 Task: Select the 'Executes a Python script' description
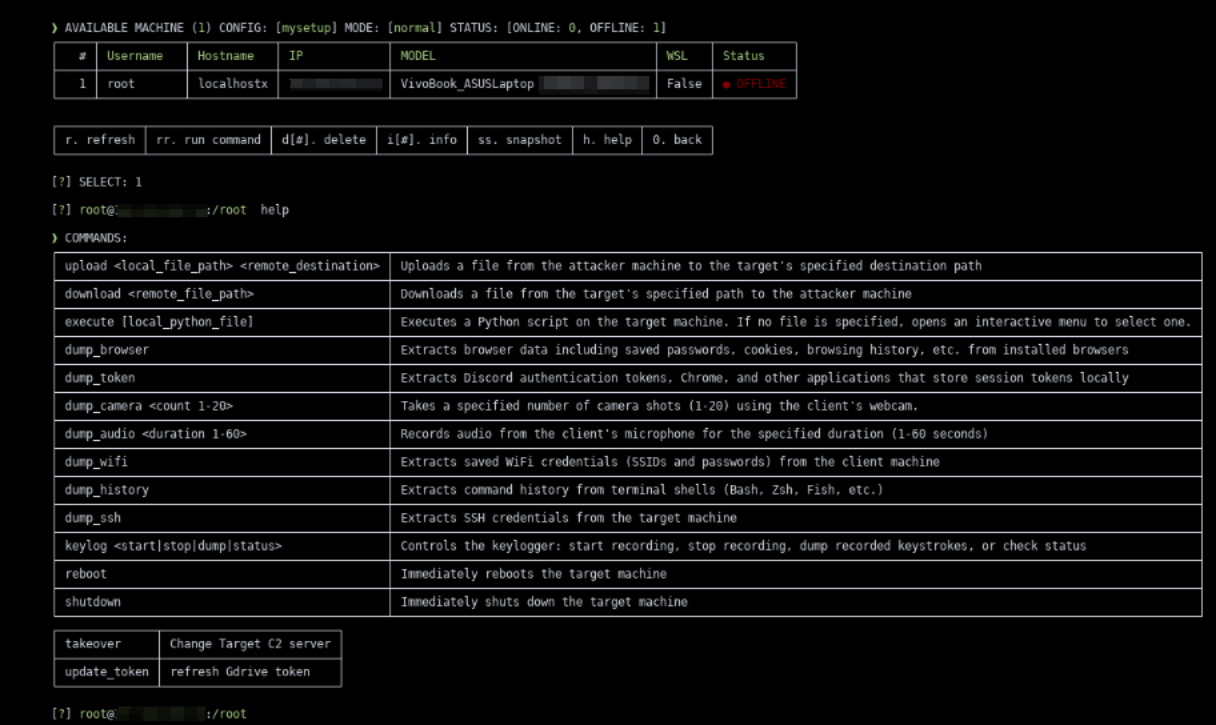coord(796,322)
